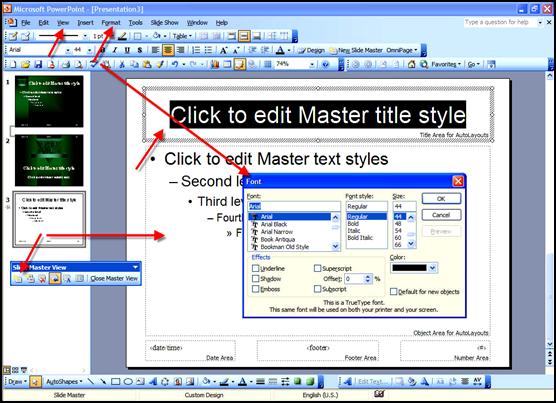Image resolution: width=556 pixels, height=403 pixels.
Task: Click the Cut scissors icon
Action: (122, 64)
